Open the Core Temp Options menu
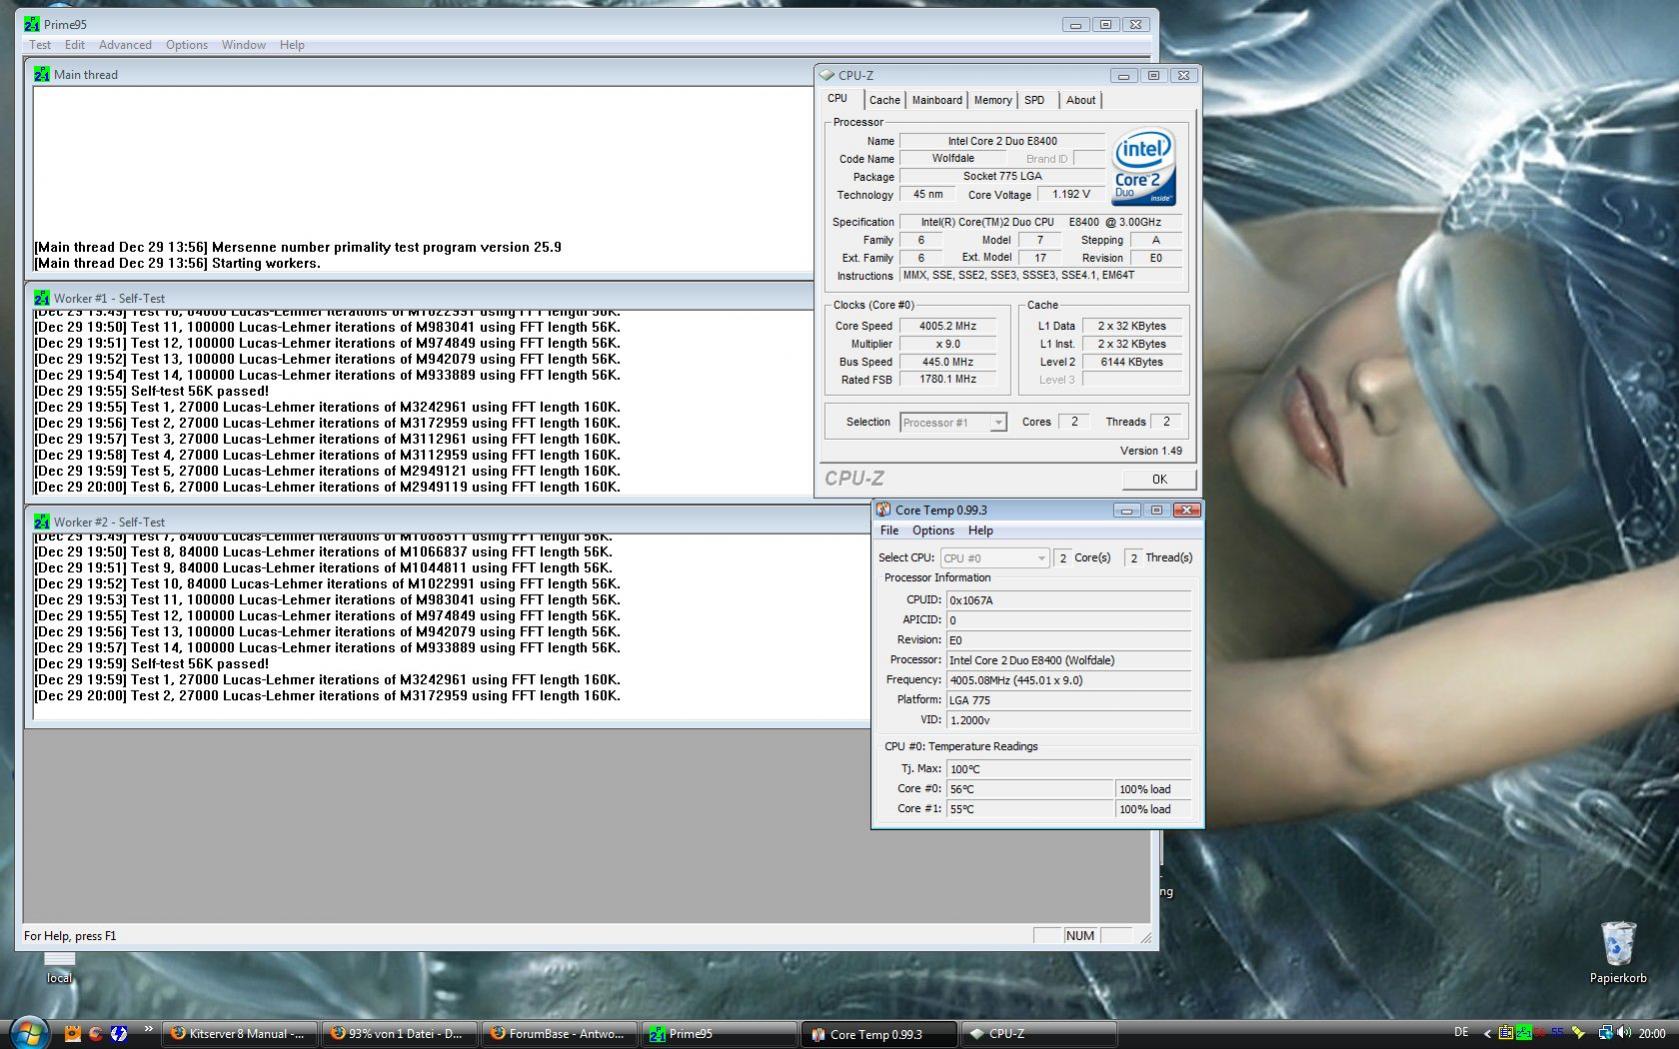Viewport: 1679px width, 1049px height. coord(933,531)
